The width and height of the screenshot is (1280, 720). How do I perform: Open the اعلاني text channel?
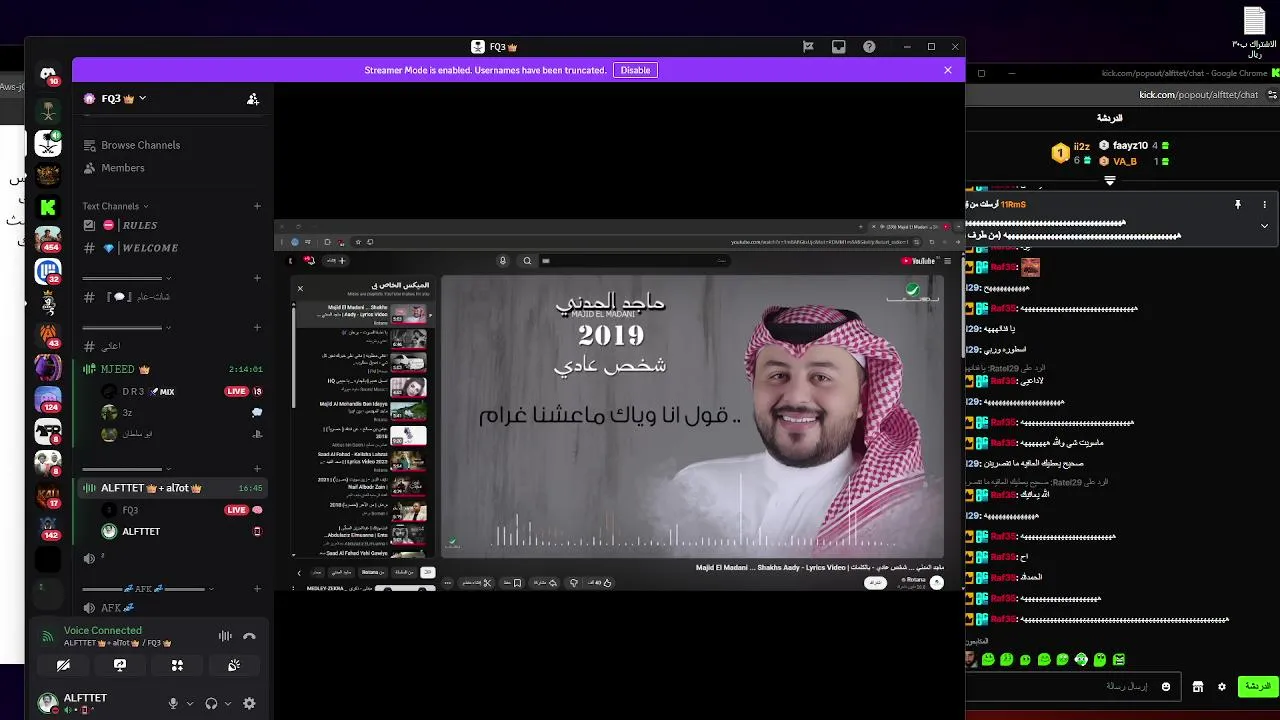click(170, 346)
